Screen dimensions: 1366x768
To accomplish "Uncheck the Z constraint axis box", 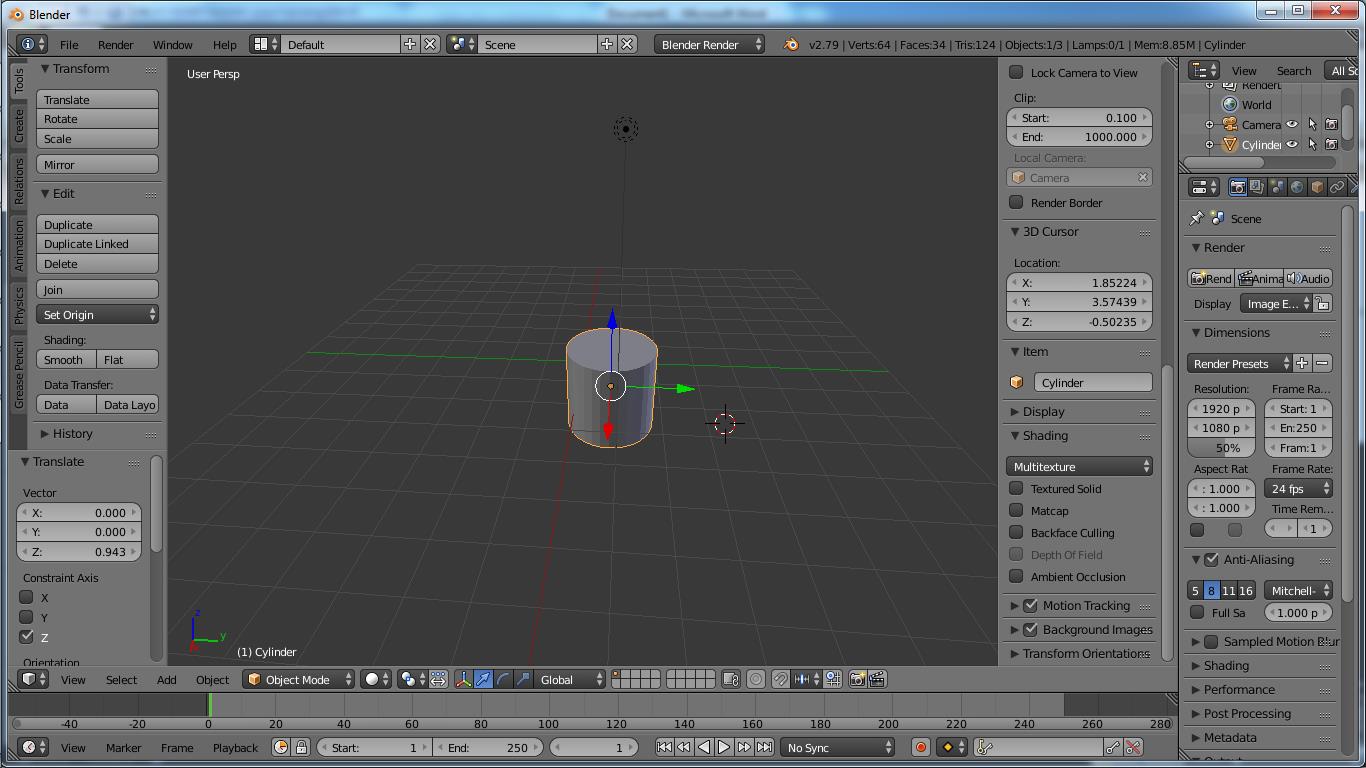I will 27,637.
